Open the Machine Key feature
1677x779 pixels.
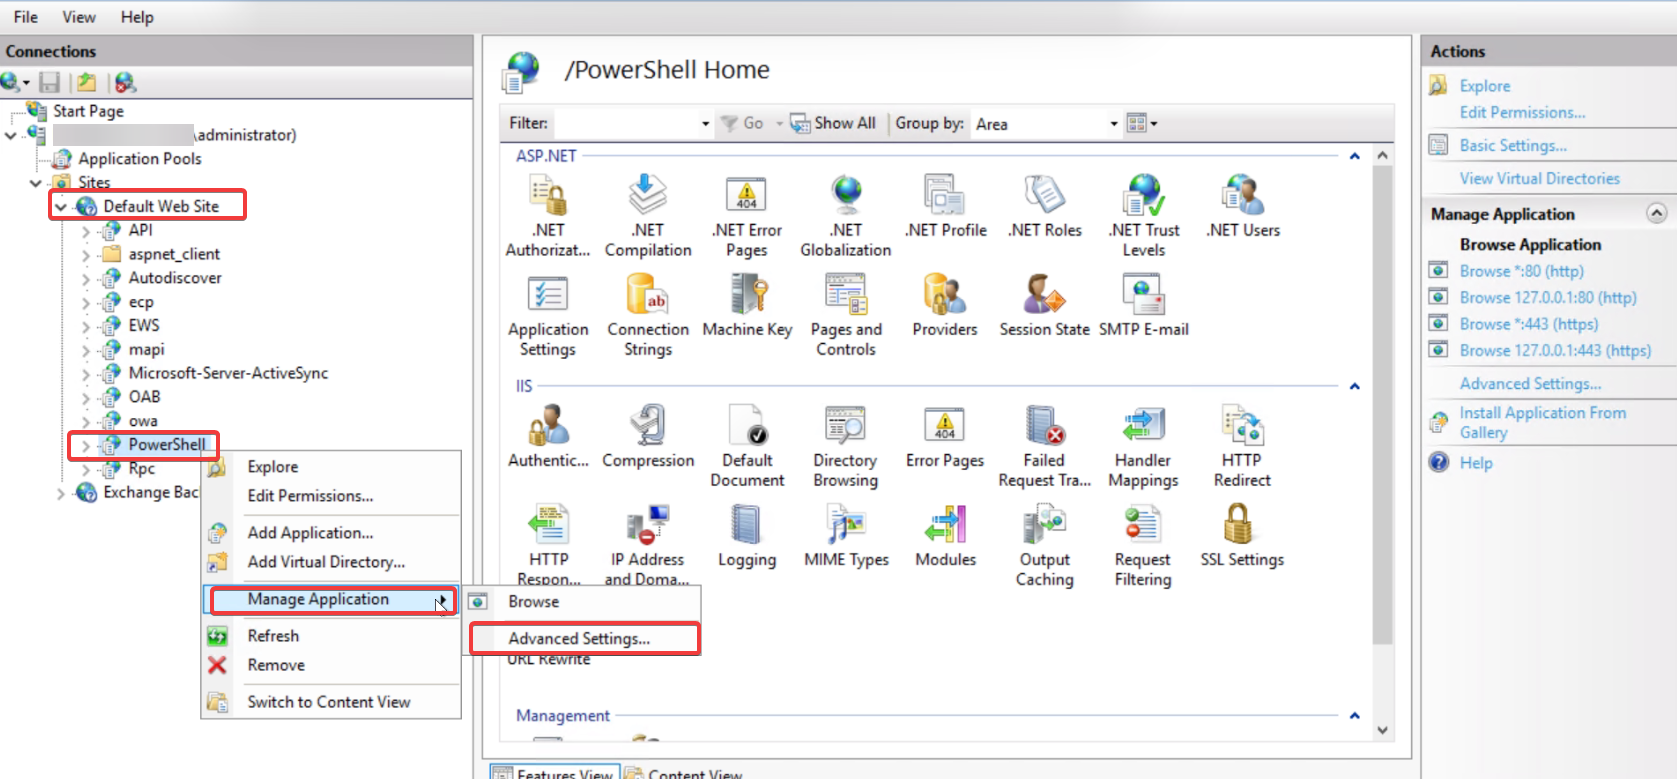pyautogui.click(x=747, y=305)
